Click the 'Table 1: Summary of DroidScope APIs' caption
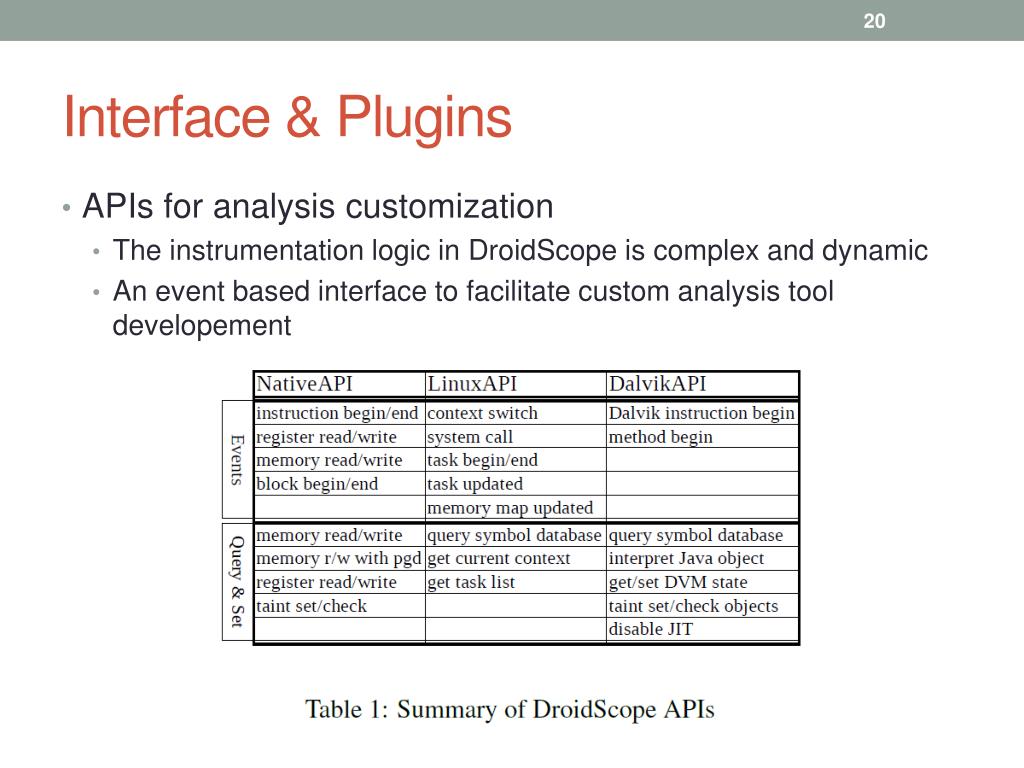1024x768 pixels. pyautogui.click(x=510, y=710)
